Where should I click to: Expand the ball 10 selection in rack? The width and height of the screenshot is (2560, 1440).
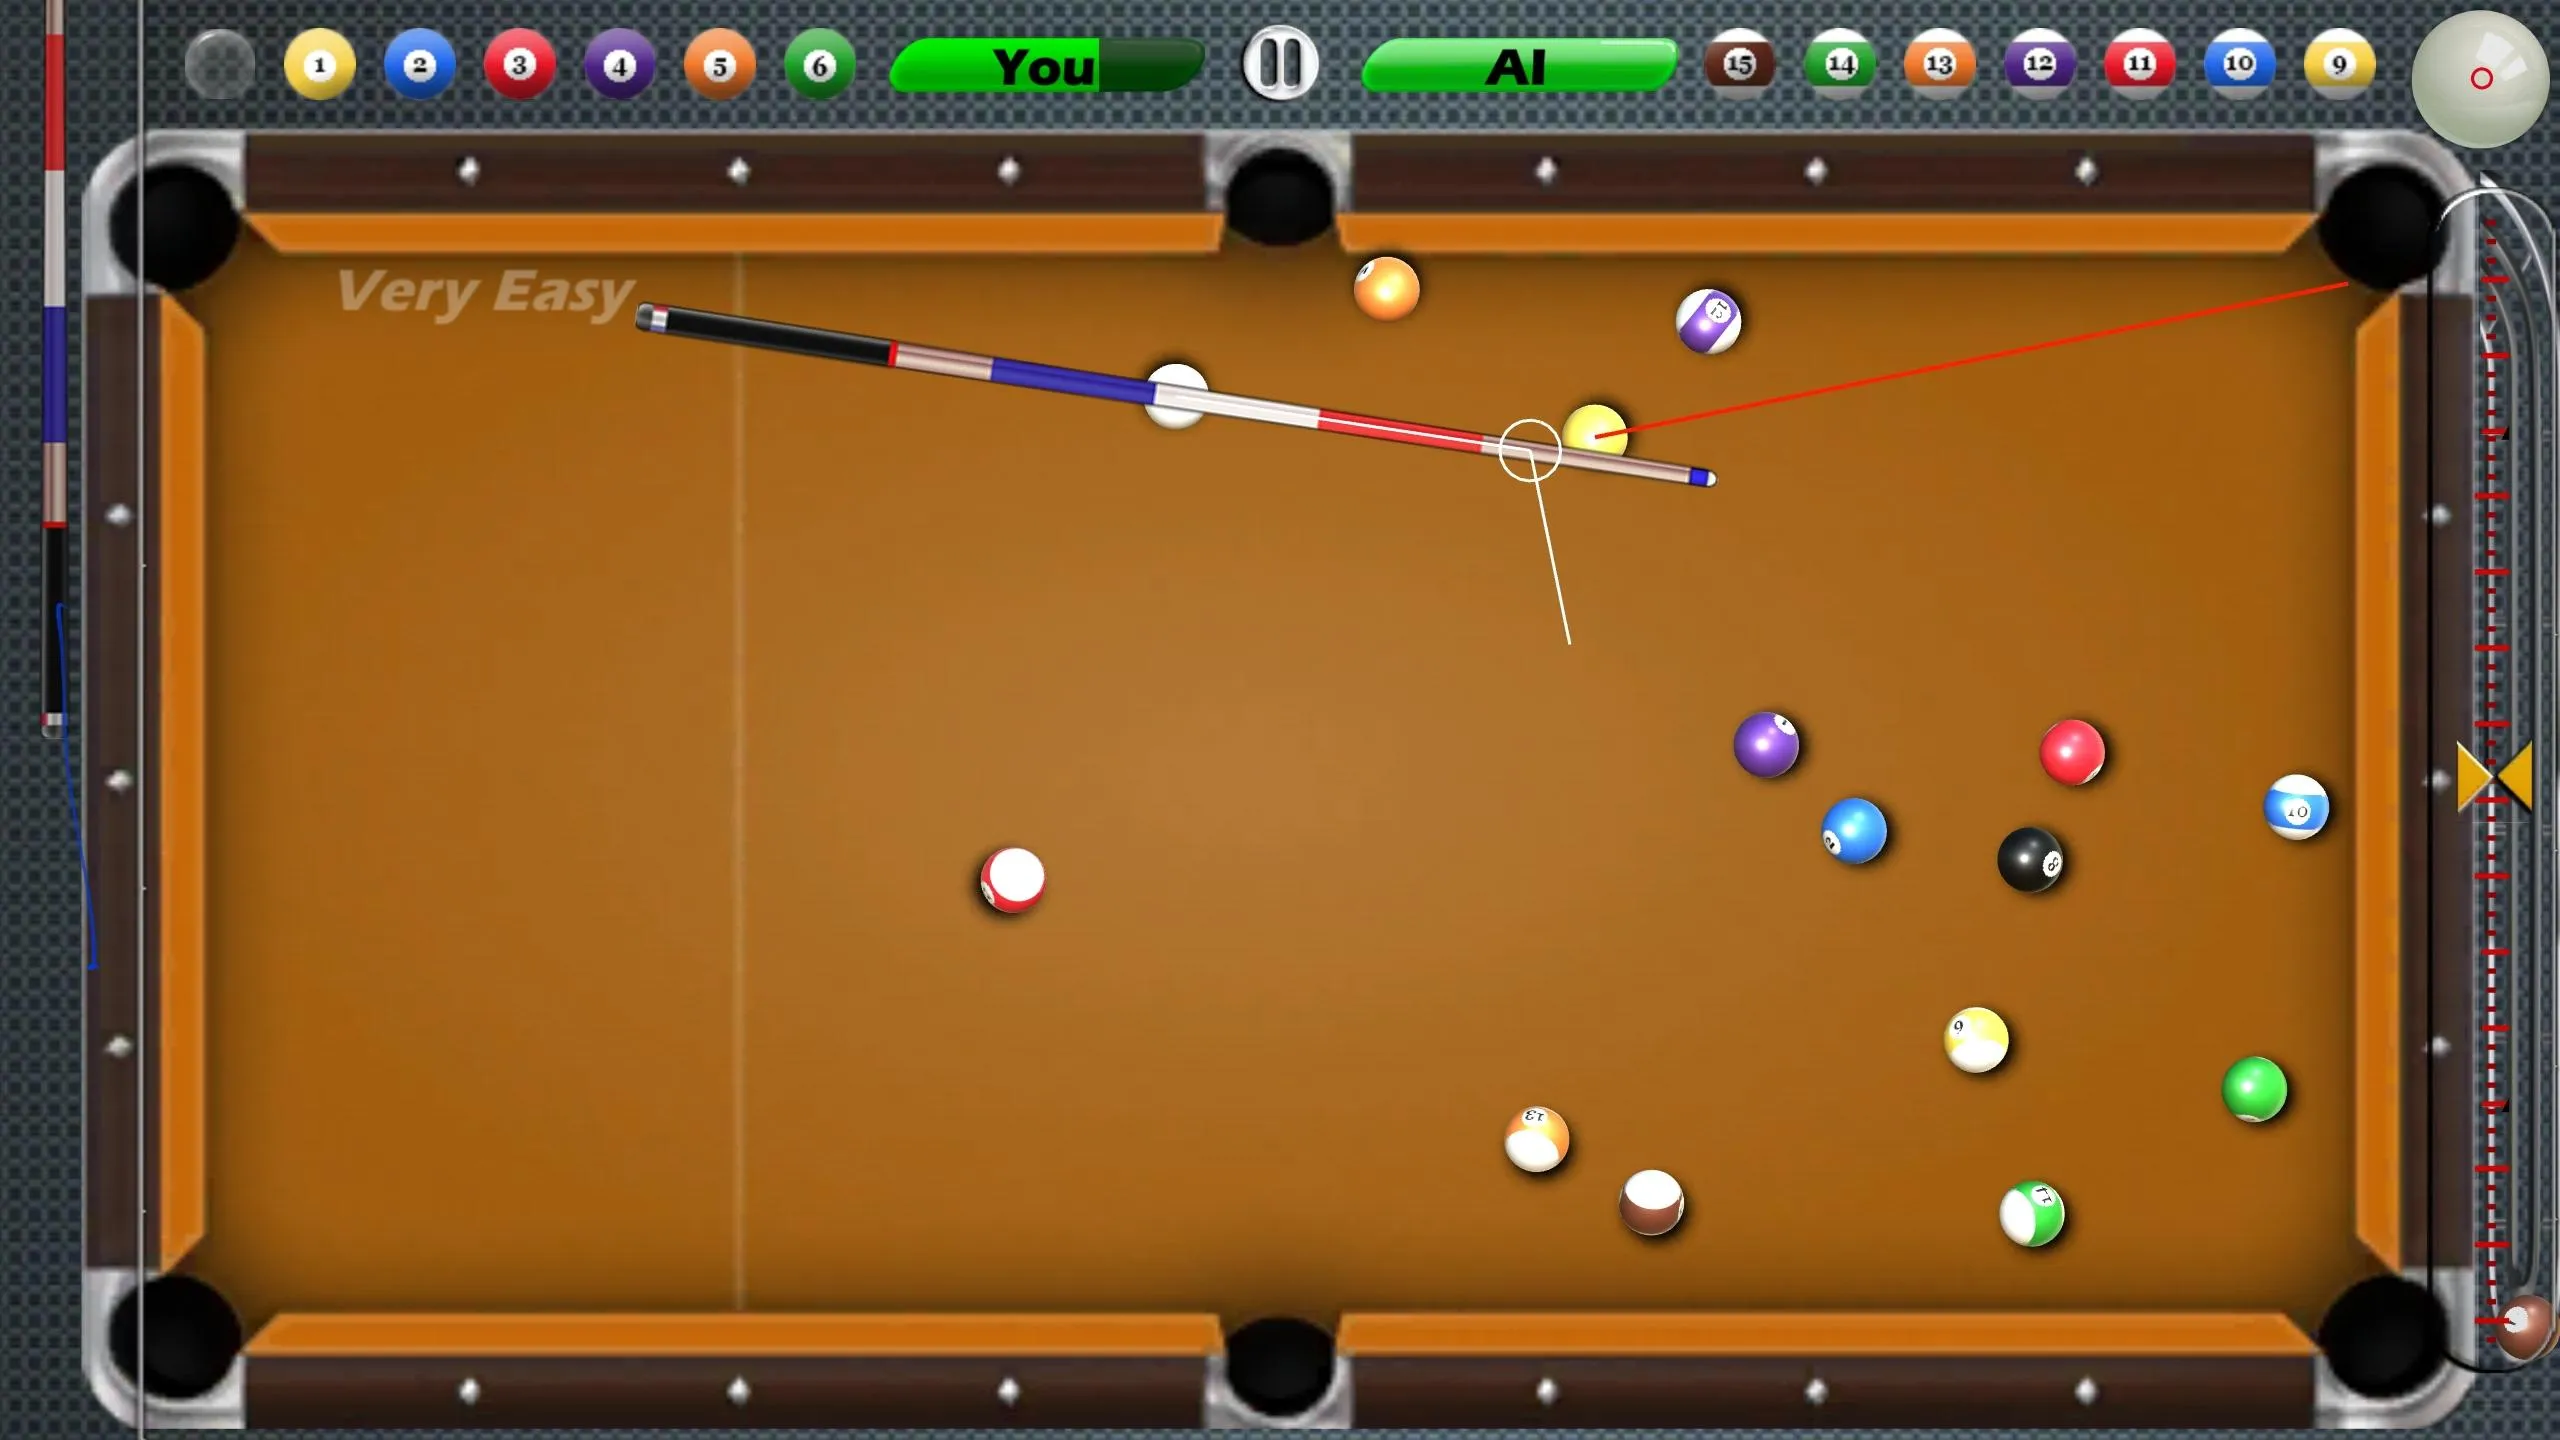click(x=2235, y=65)
